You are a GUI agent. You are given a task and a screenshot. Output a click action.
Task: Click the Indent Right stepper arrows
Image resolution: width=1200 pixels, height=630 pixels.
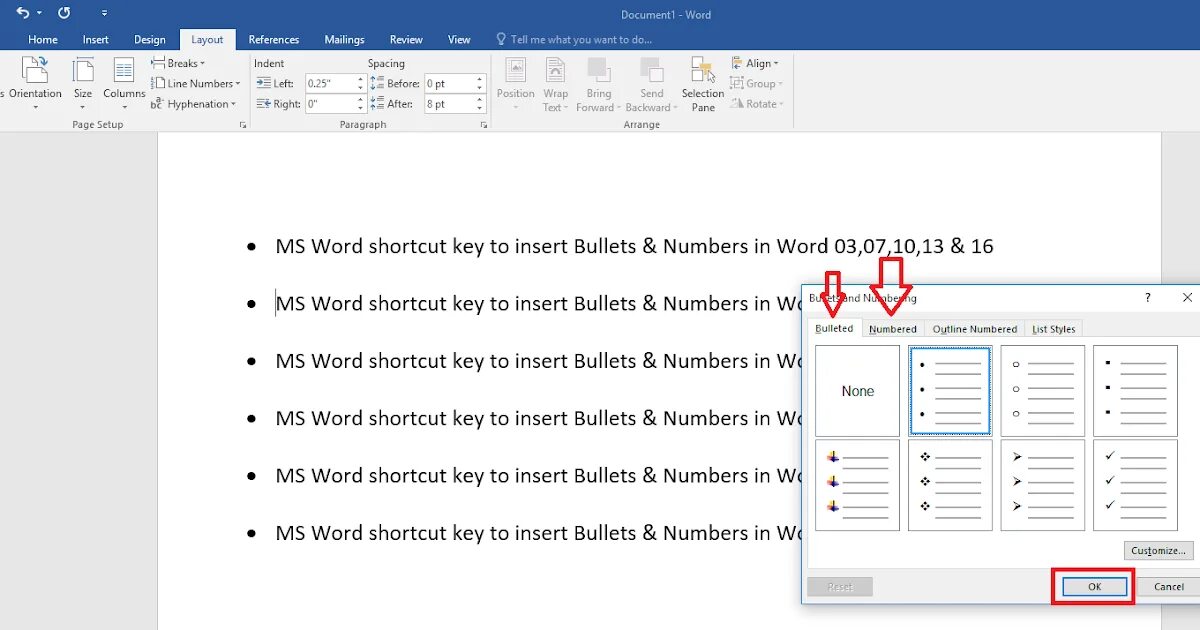(x=361, y=104)
